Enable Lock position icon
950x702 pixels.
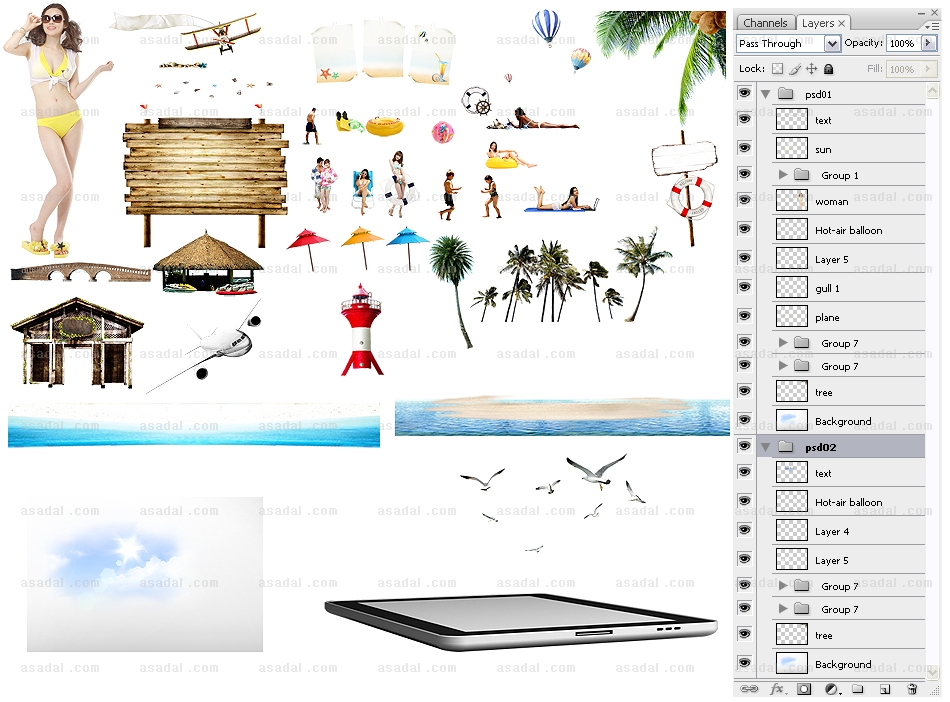click(x=811, y=69)
